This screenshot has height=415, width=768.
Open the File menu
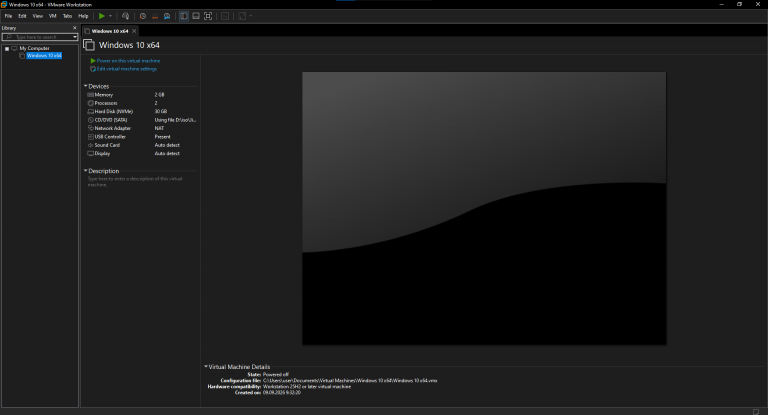(x=8, y=16)
